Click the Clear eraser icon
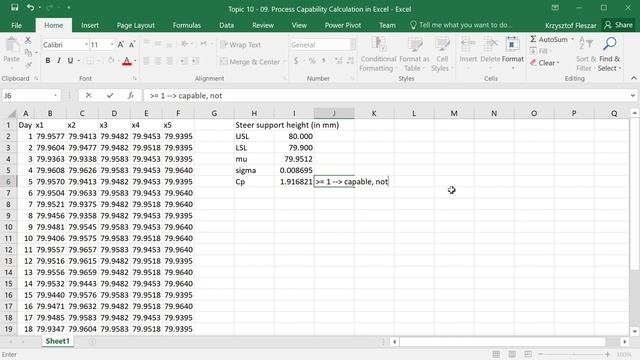The height and width of the screenshot is (360, 640). pyautogui.click(x=533, y=63)
